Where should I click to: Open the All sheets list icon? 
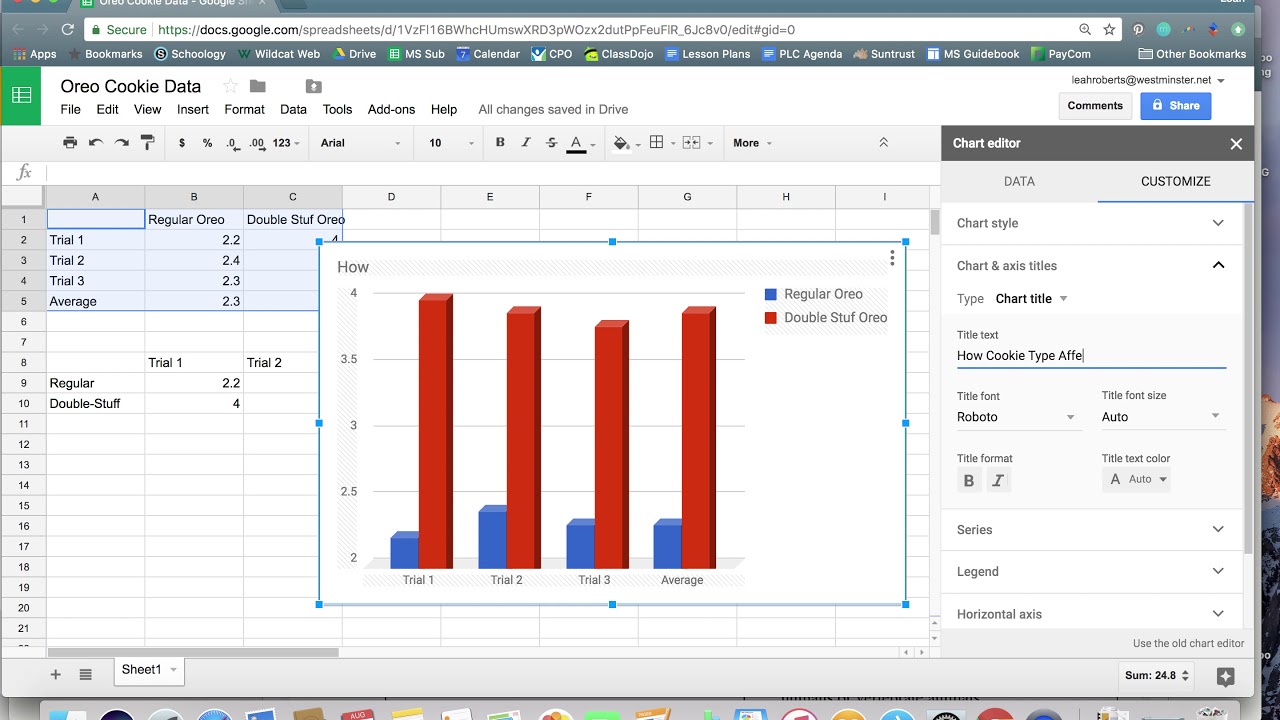click(x=86, y=675)
